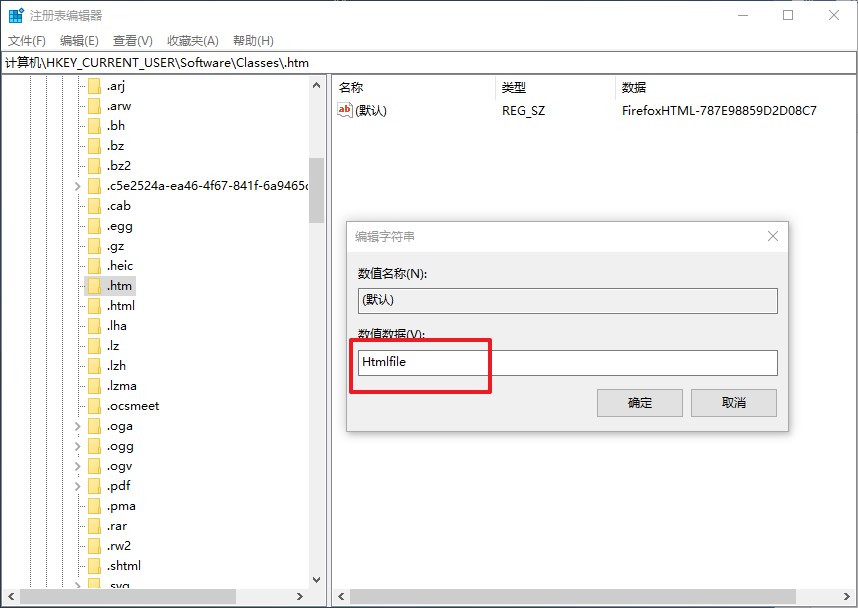Click the .egg folder icon

95,226
